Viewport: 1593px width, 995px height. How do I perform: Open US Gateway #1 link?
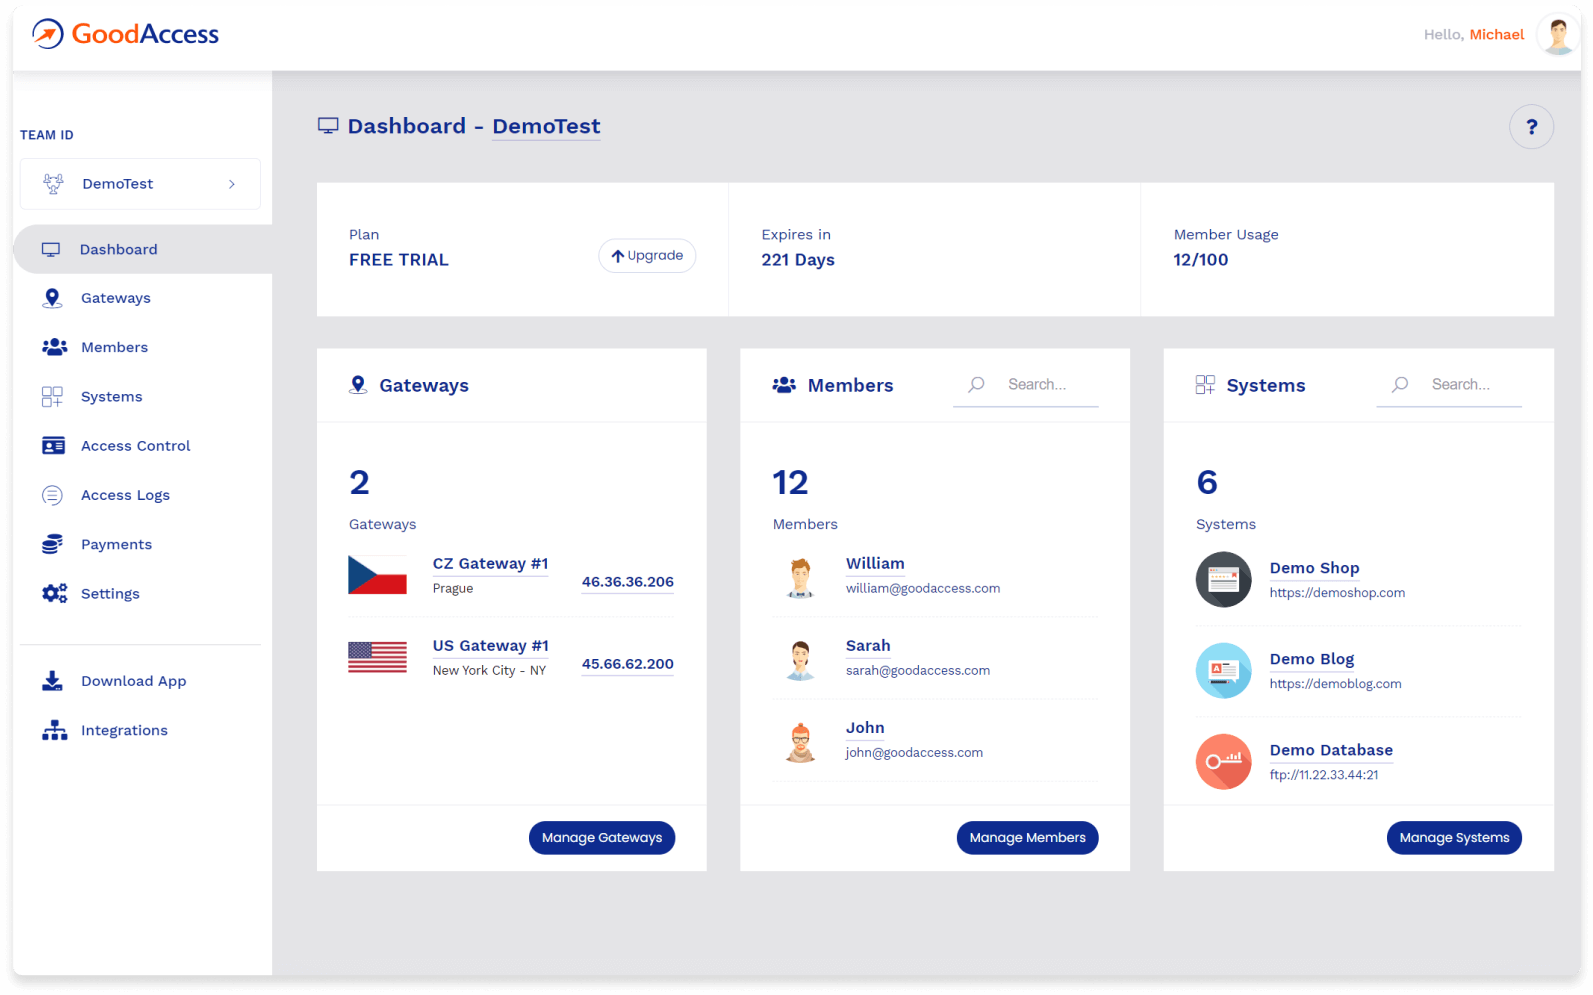pos(490,646)
